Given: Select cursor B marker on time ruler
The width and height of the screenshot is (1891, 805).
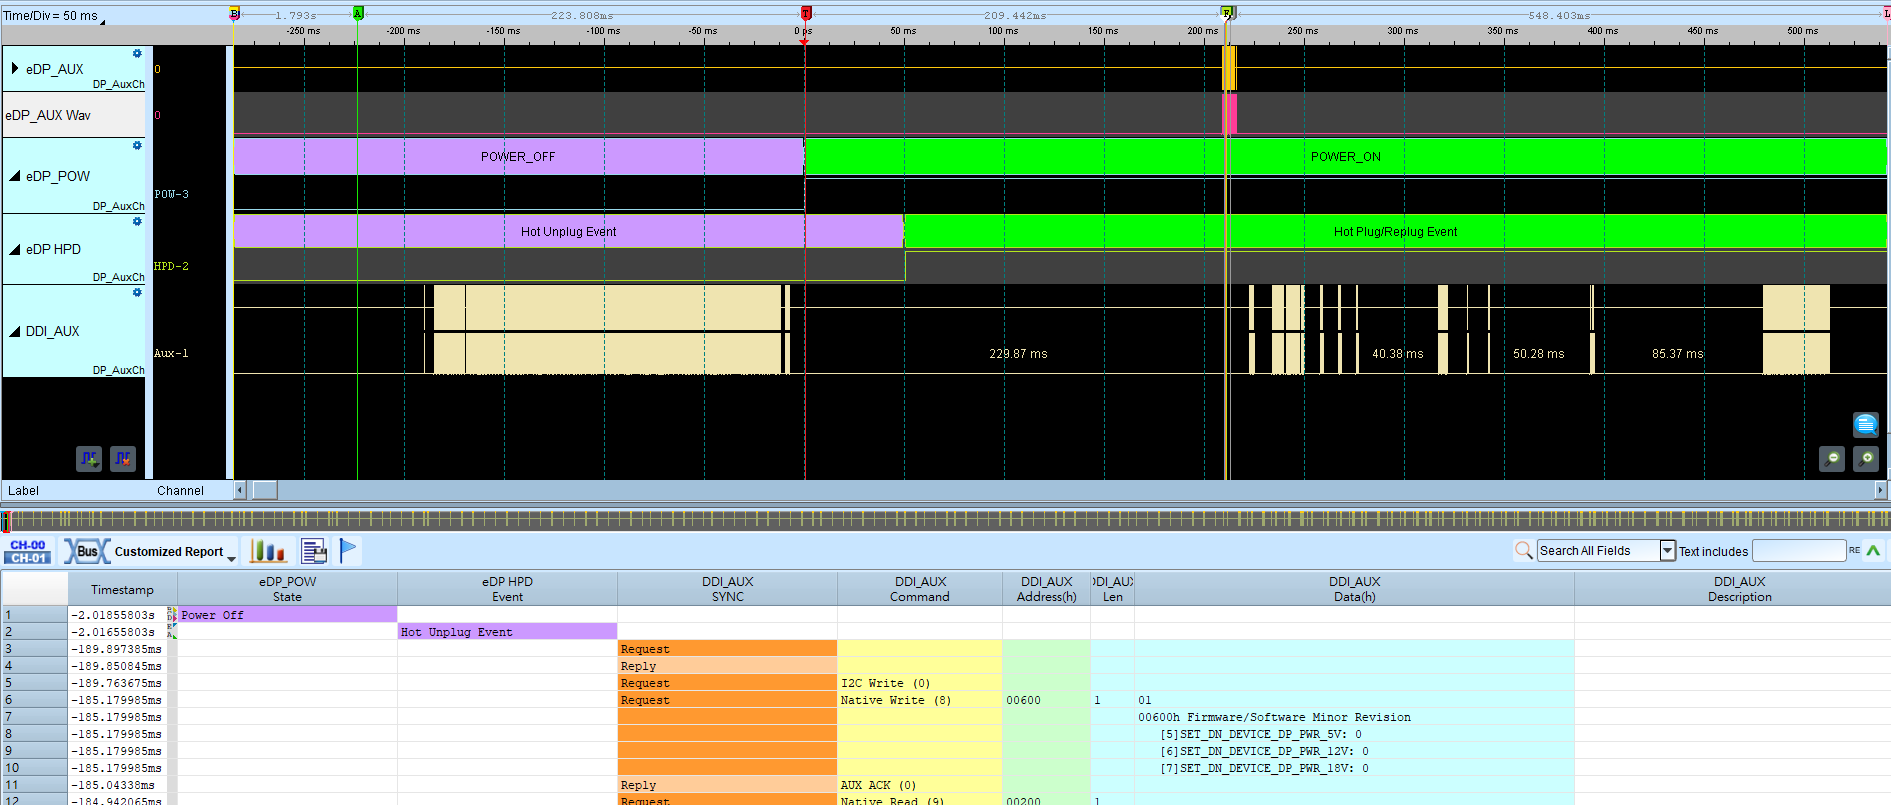Looking at the screenshot, I should (235, 14).
